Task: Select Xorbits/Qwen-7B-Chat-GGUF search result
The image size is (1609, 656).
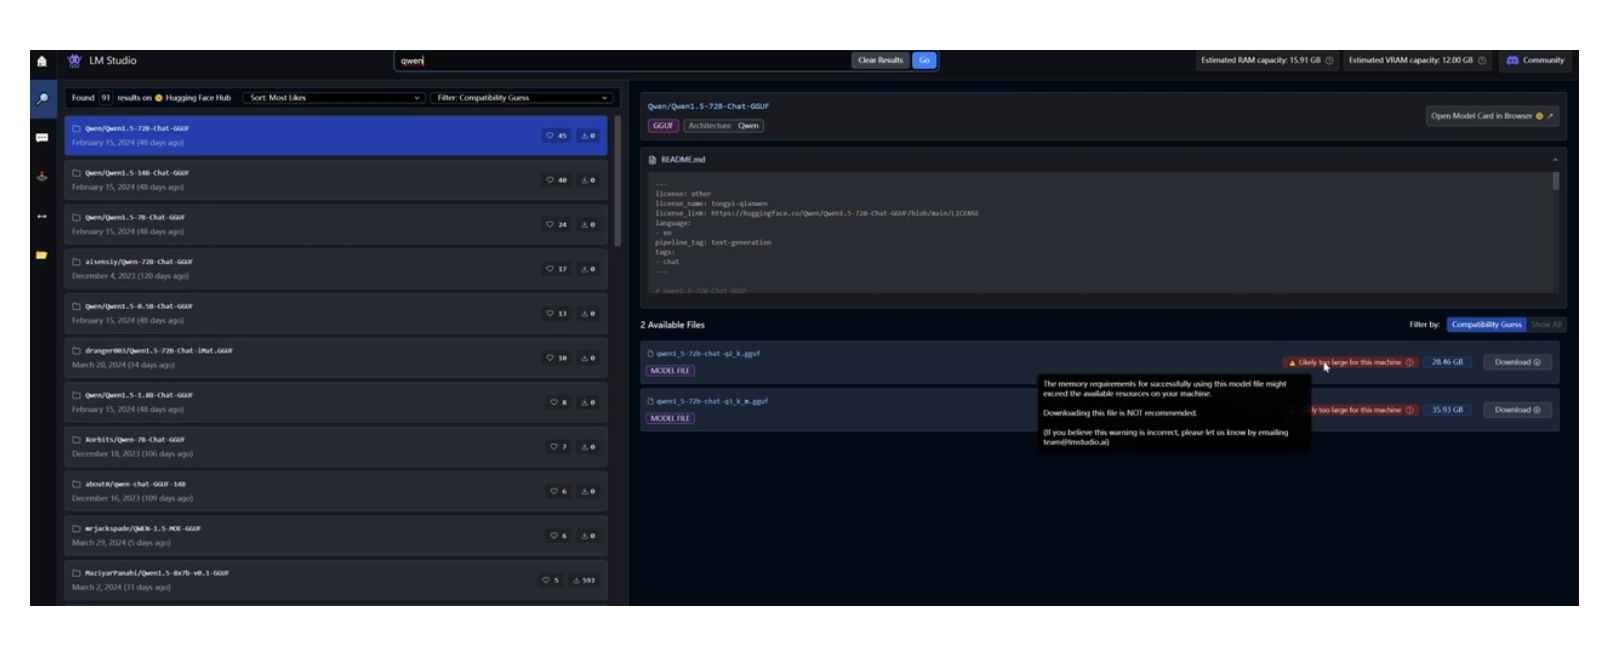Action: pyautogui.click(x=335, y=447)
